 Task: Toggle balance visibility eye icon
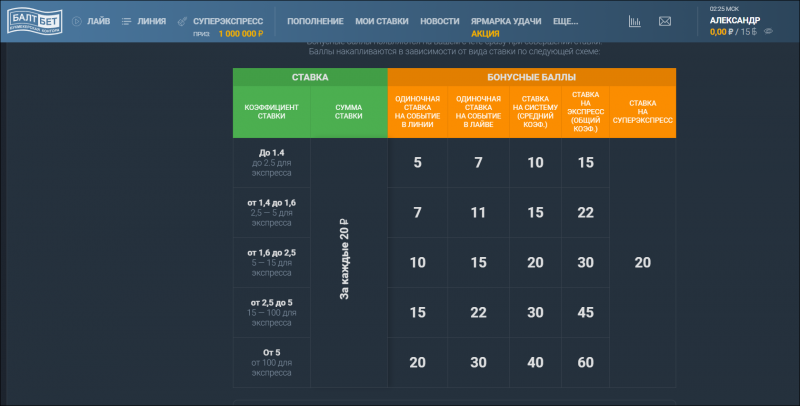(x=768, y=31)
